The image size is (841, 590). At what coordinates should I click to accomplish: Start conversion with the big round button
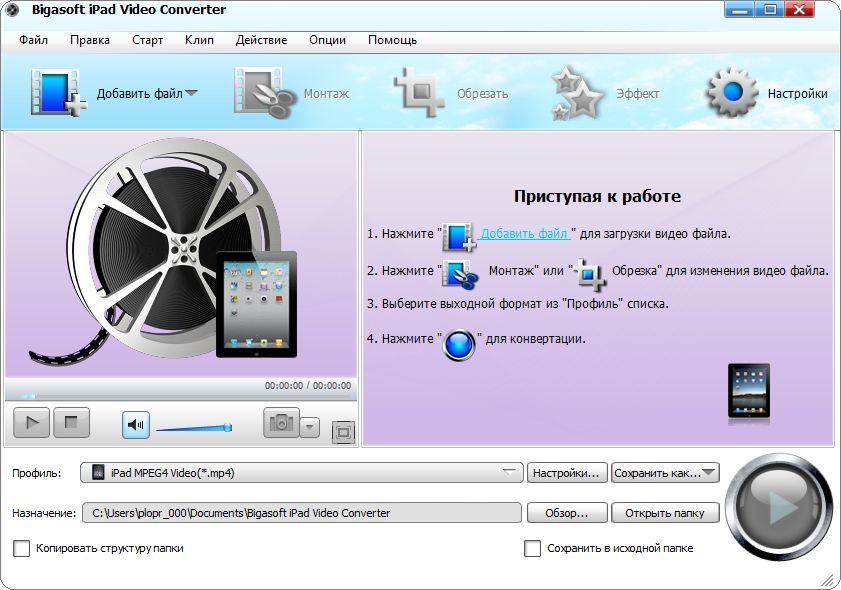point(779,512)
